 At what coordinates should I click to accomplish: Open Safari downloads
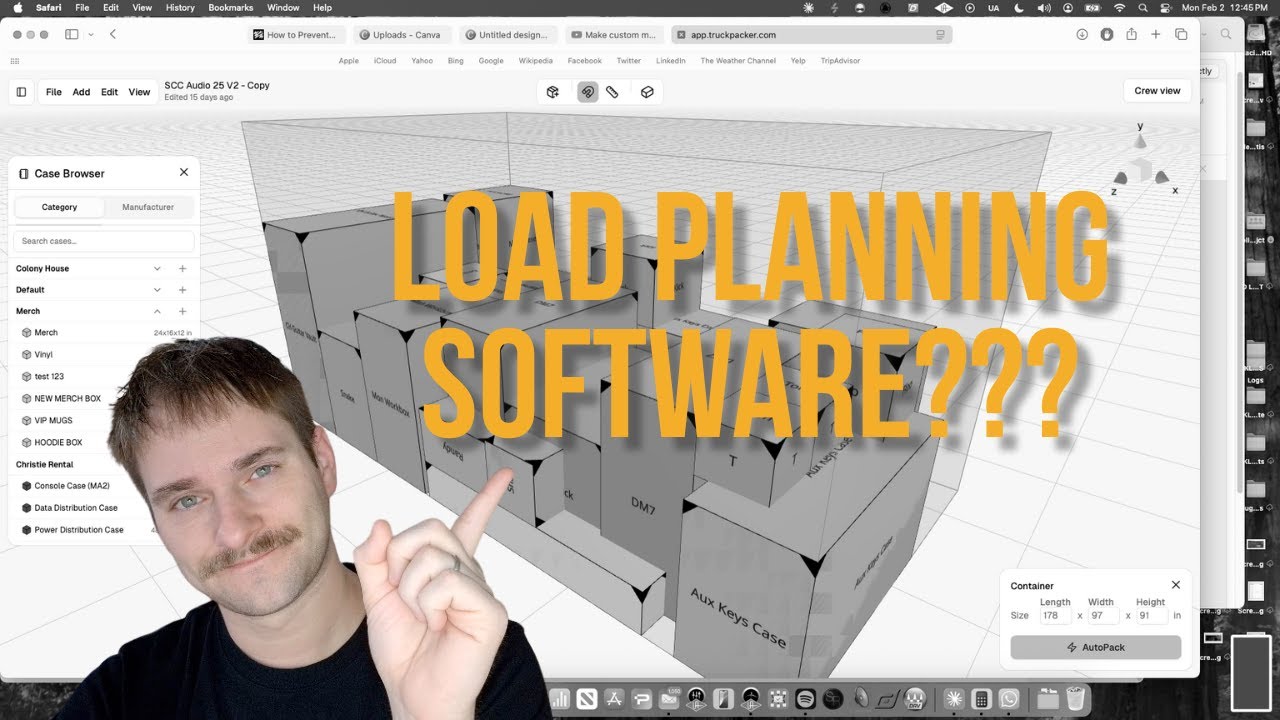1082,34
